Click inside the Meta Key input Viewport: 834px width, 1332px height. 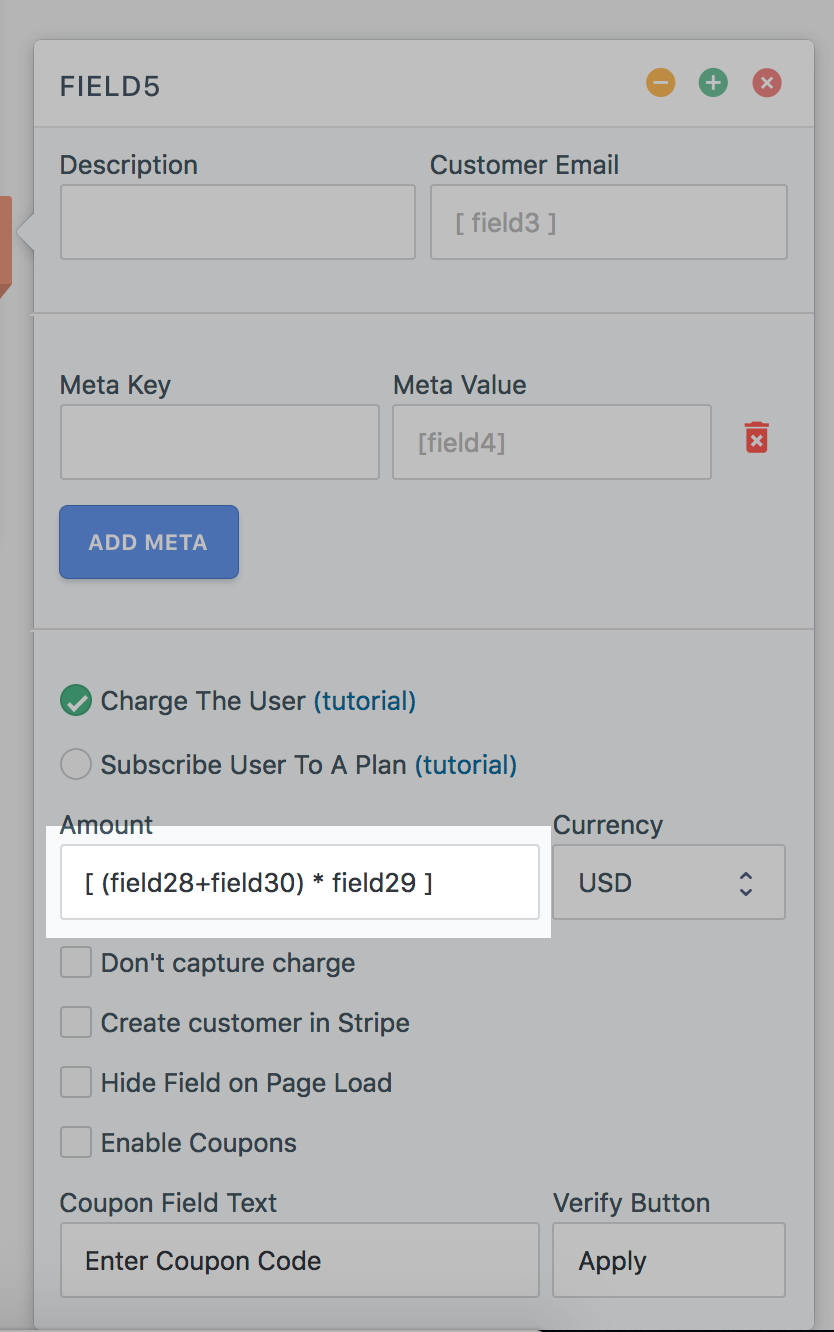click(219, 442)
